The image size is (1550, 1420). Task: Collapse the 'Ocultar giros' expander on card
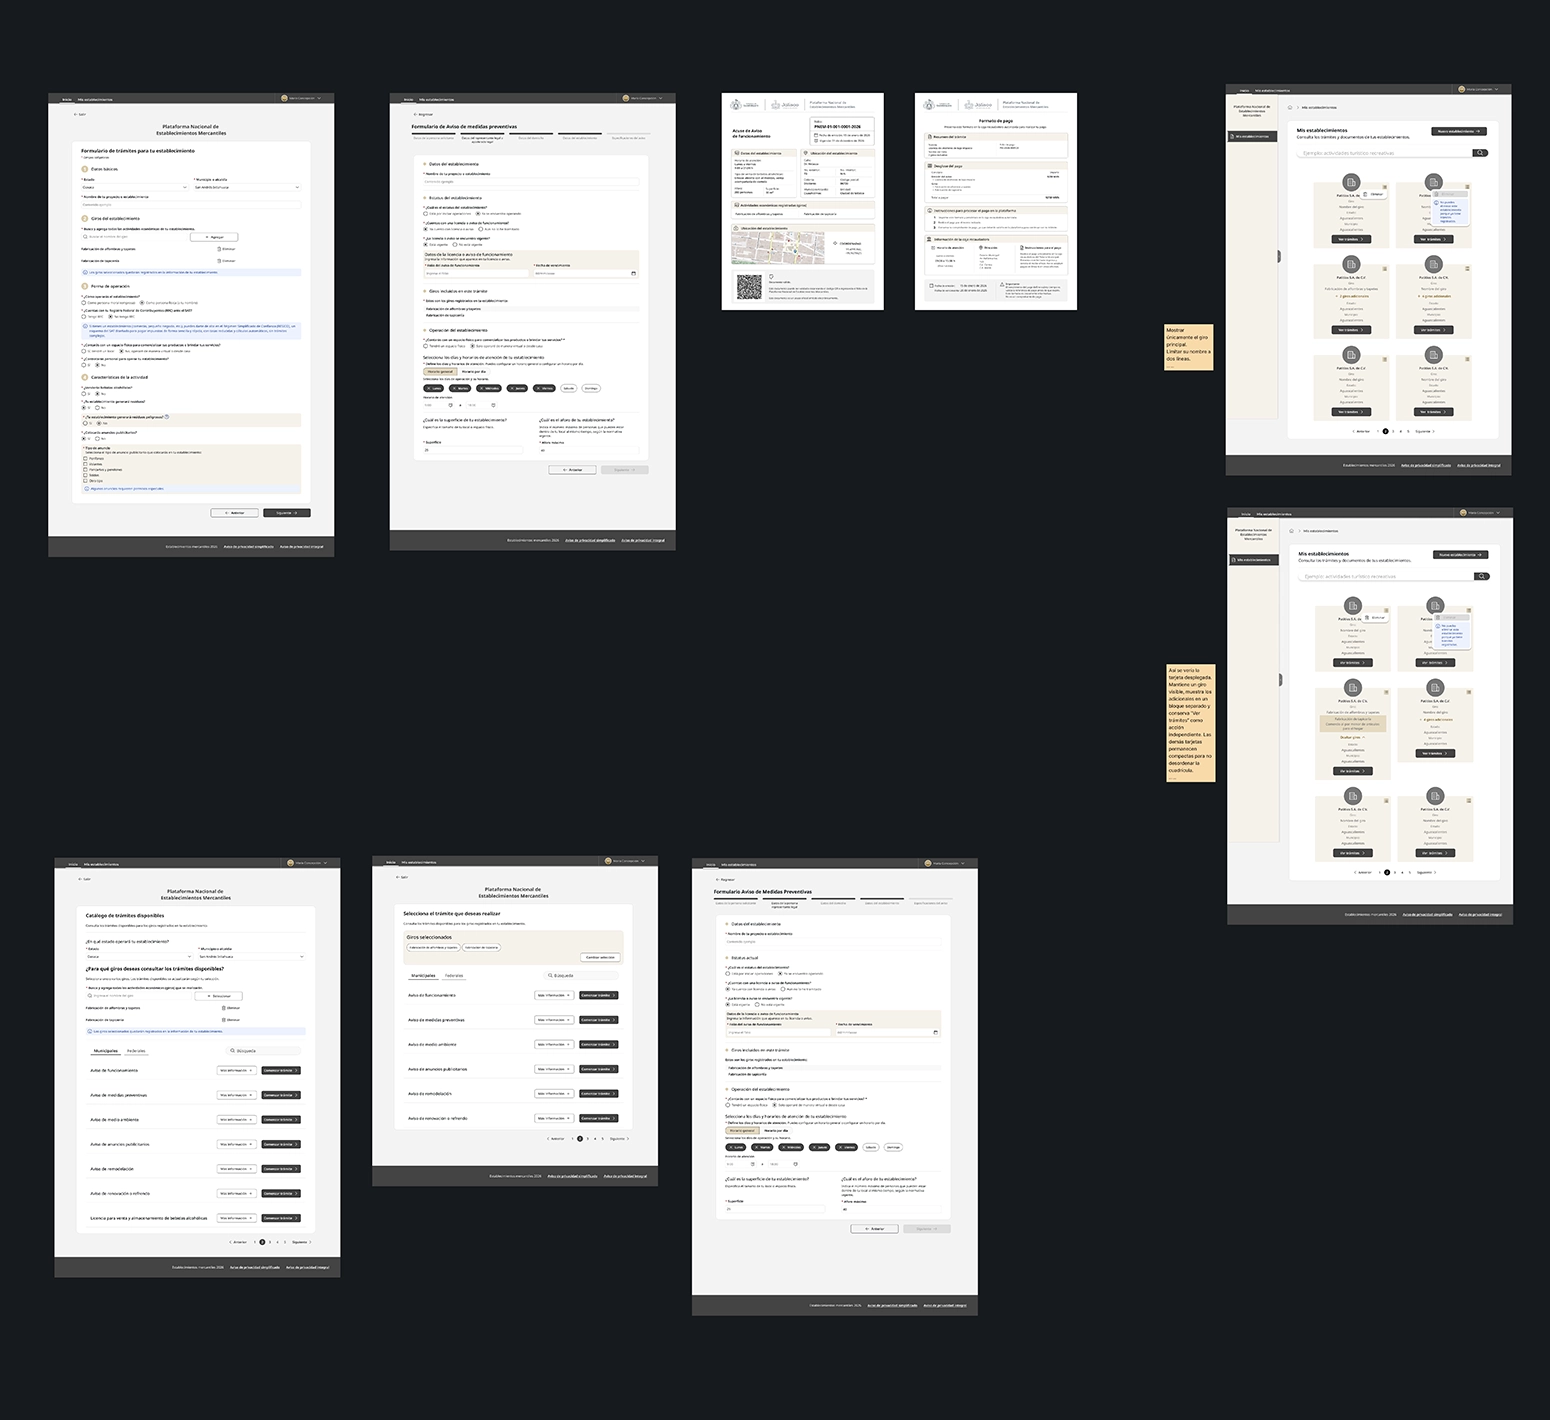(x=1352, y=737)
